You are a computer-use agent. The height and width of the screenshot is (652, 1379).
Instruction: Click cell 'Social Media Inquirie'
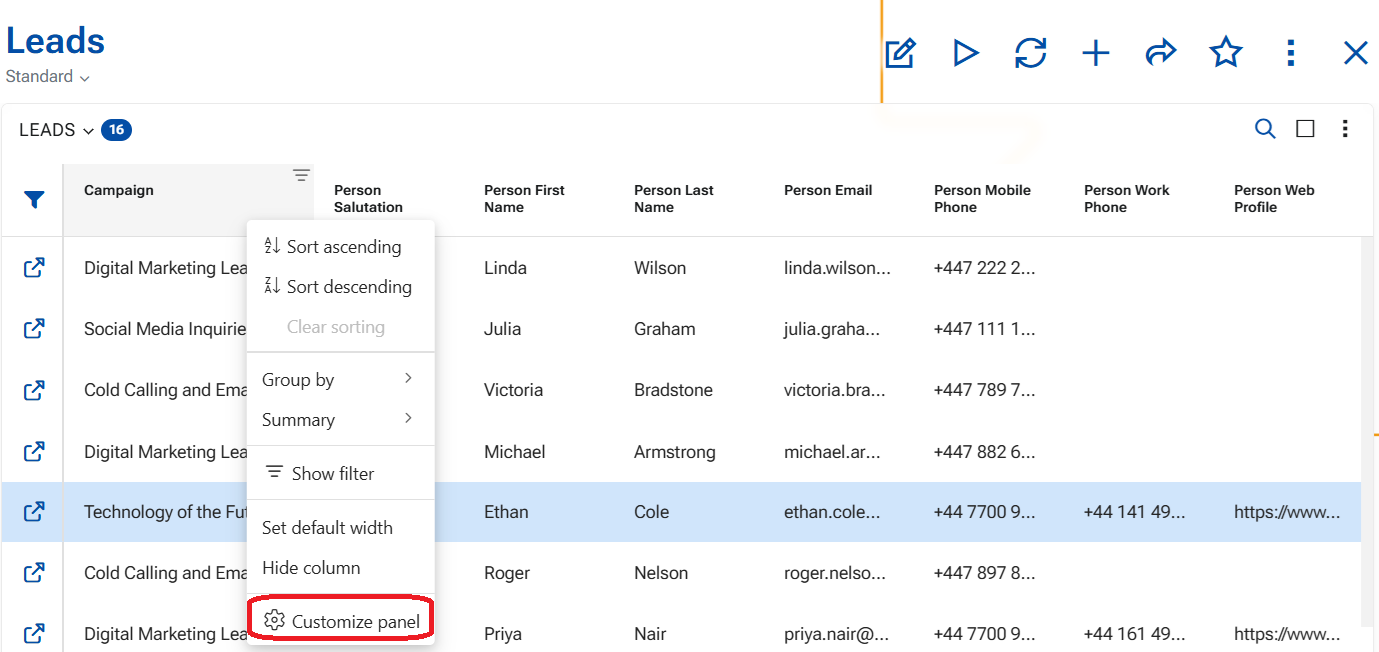[x=165, y=329]
